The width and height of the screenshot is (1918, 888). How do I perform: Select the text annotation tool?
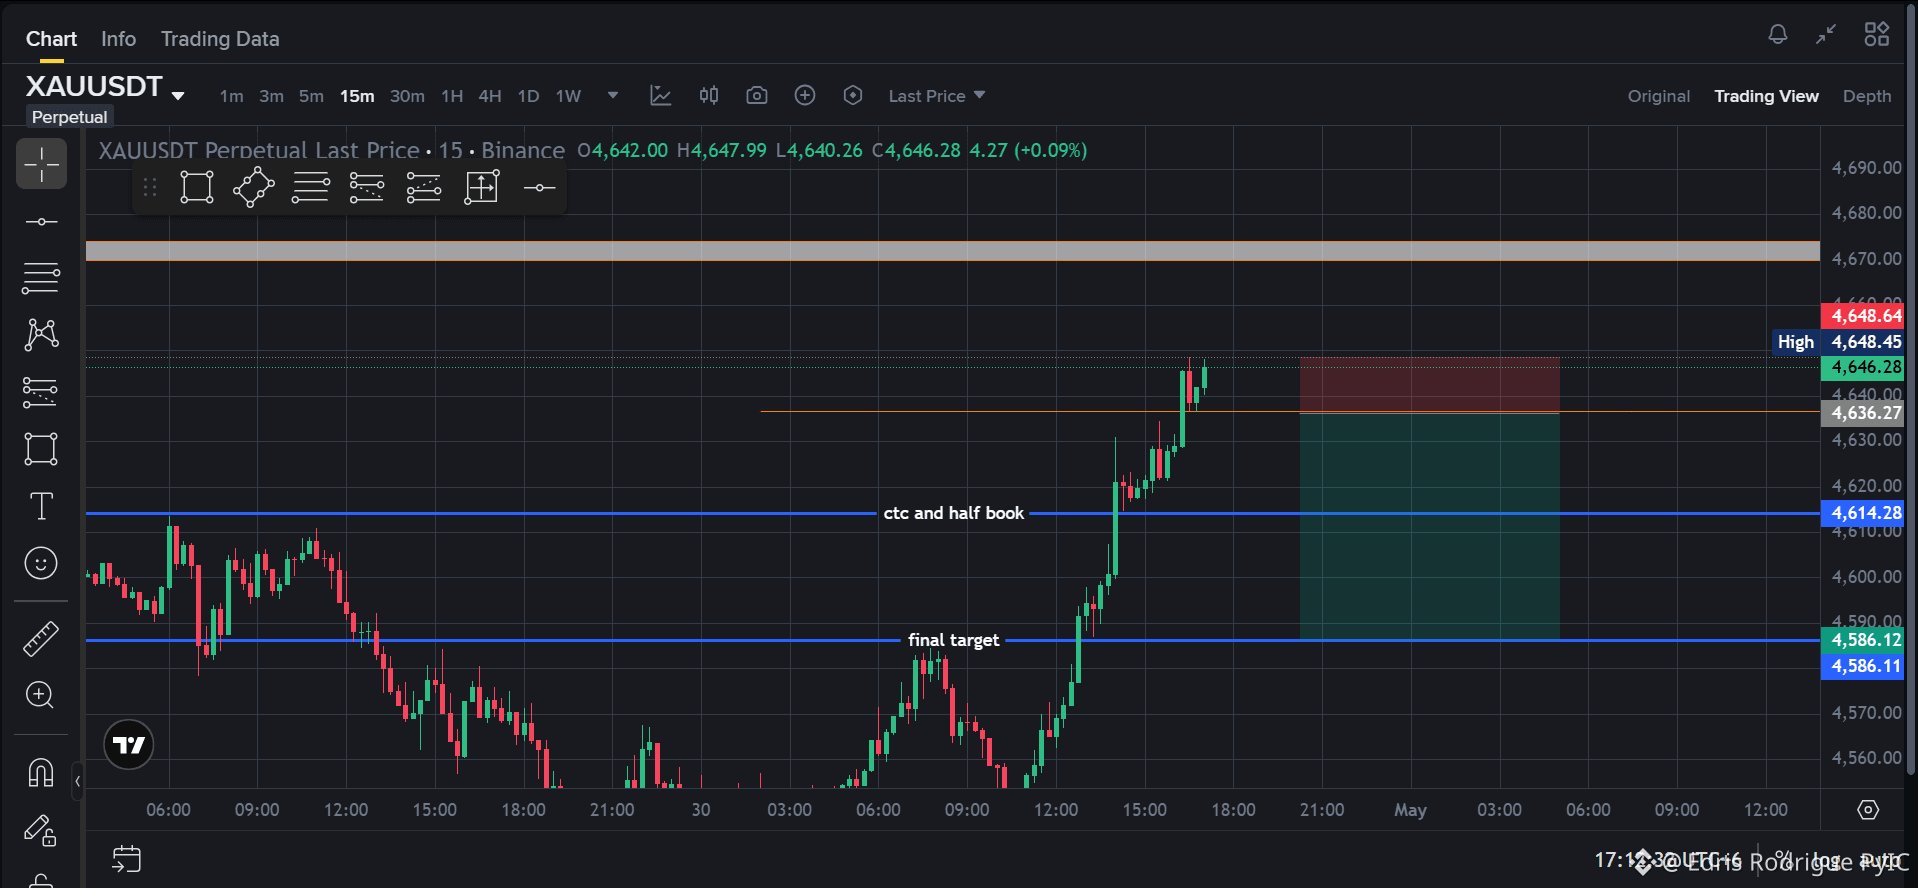click(41, 507)
